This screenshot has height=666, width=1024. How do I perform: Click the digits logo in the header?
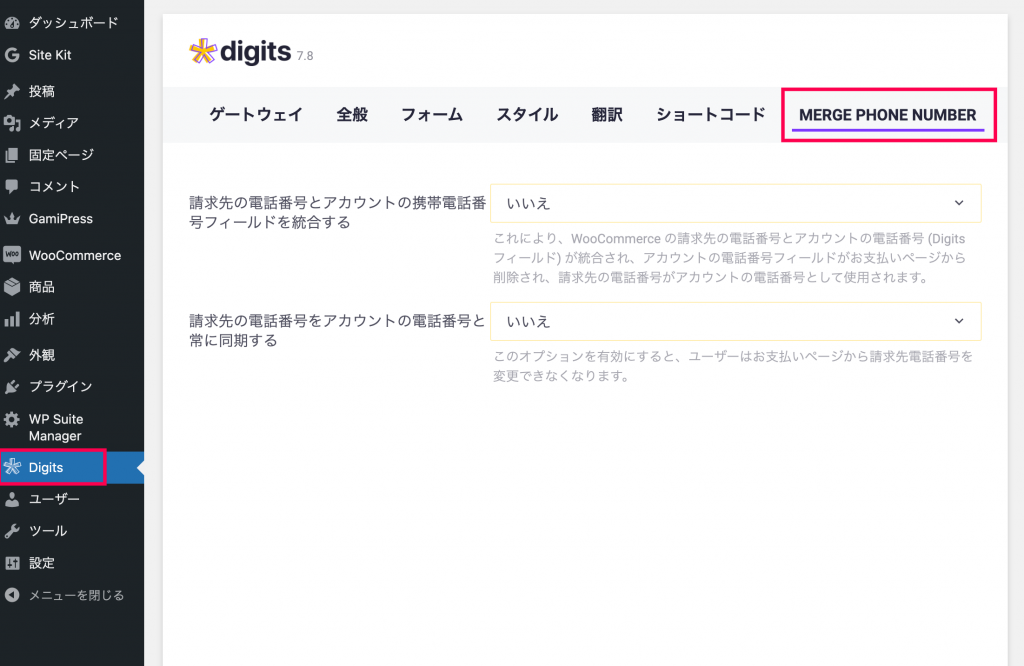[x=240, y=52]
